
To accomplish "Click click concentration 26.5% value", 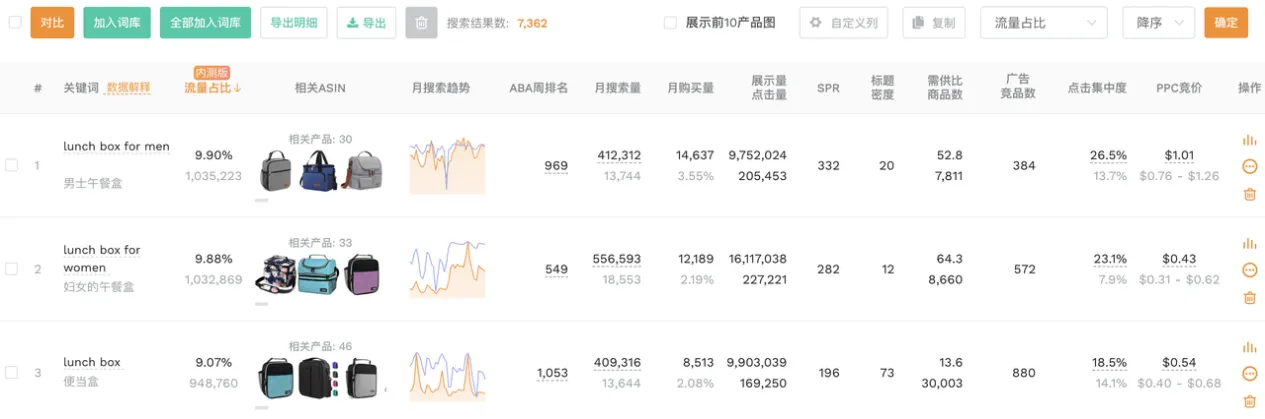I will pyautogui.click(x=1108, y=155).
